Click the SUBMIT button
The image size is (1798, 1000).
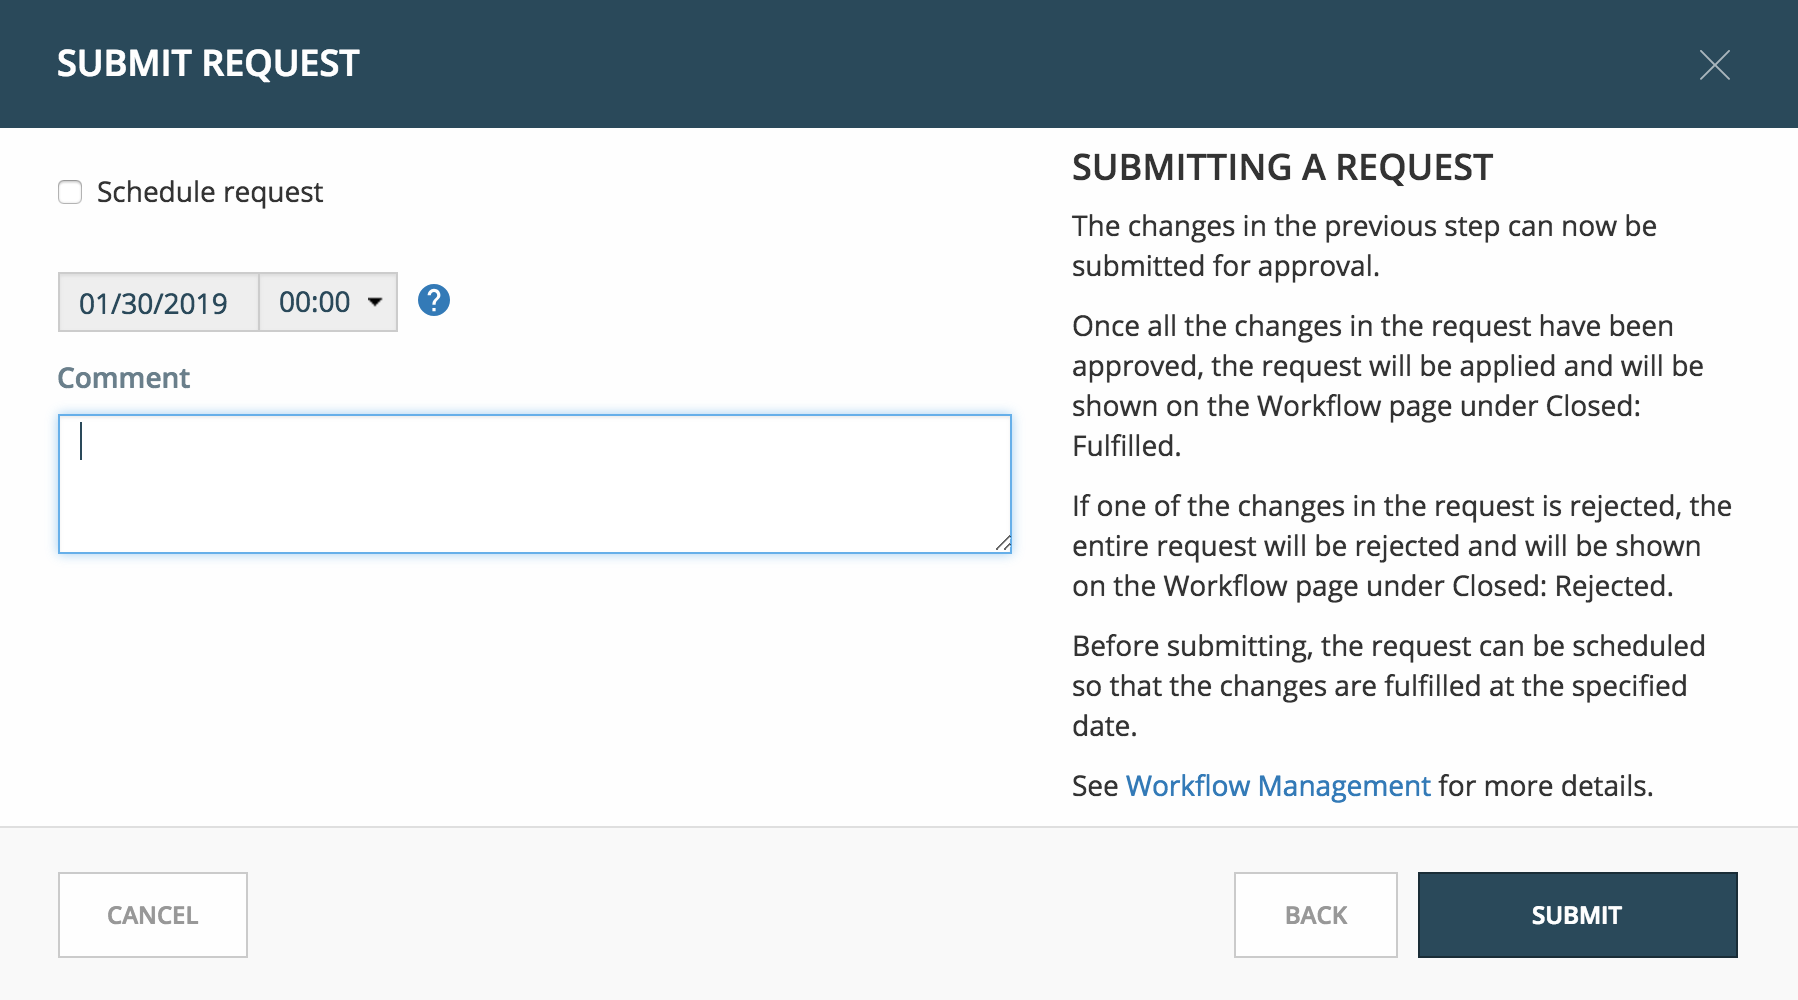[x=1577, y=915]
